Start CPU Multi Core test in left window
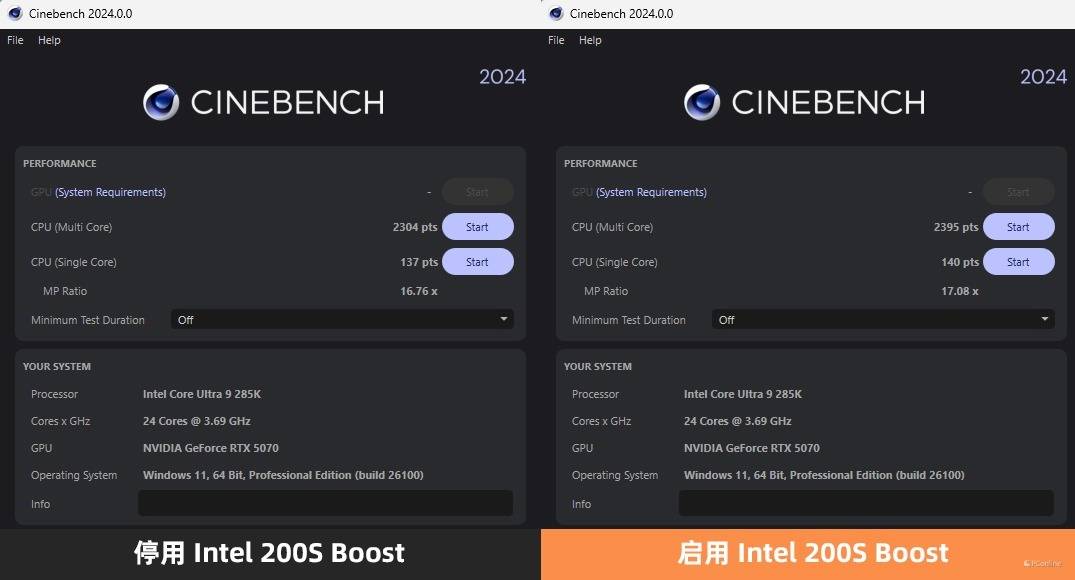Screen dimensions: 1075x580 click(478, 227)
